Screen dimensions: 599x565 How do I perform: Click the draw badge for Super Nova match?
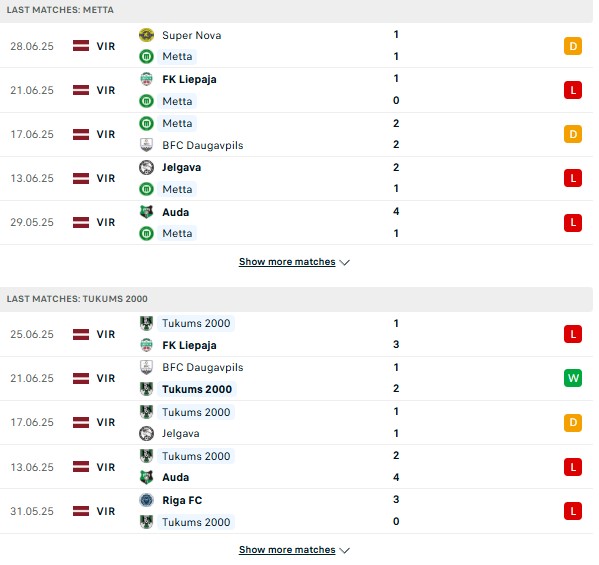point(573,46)
